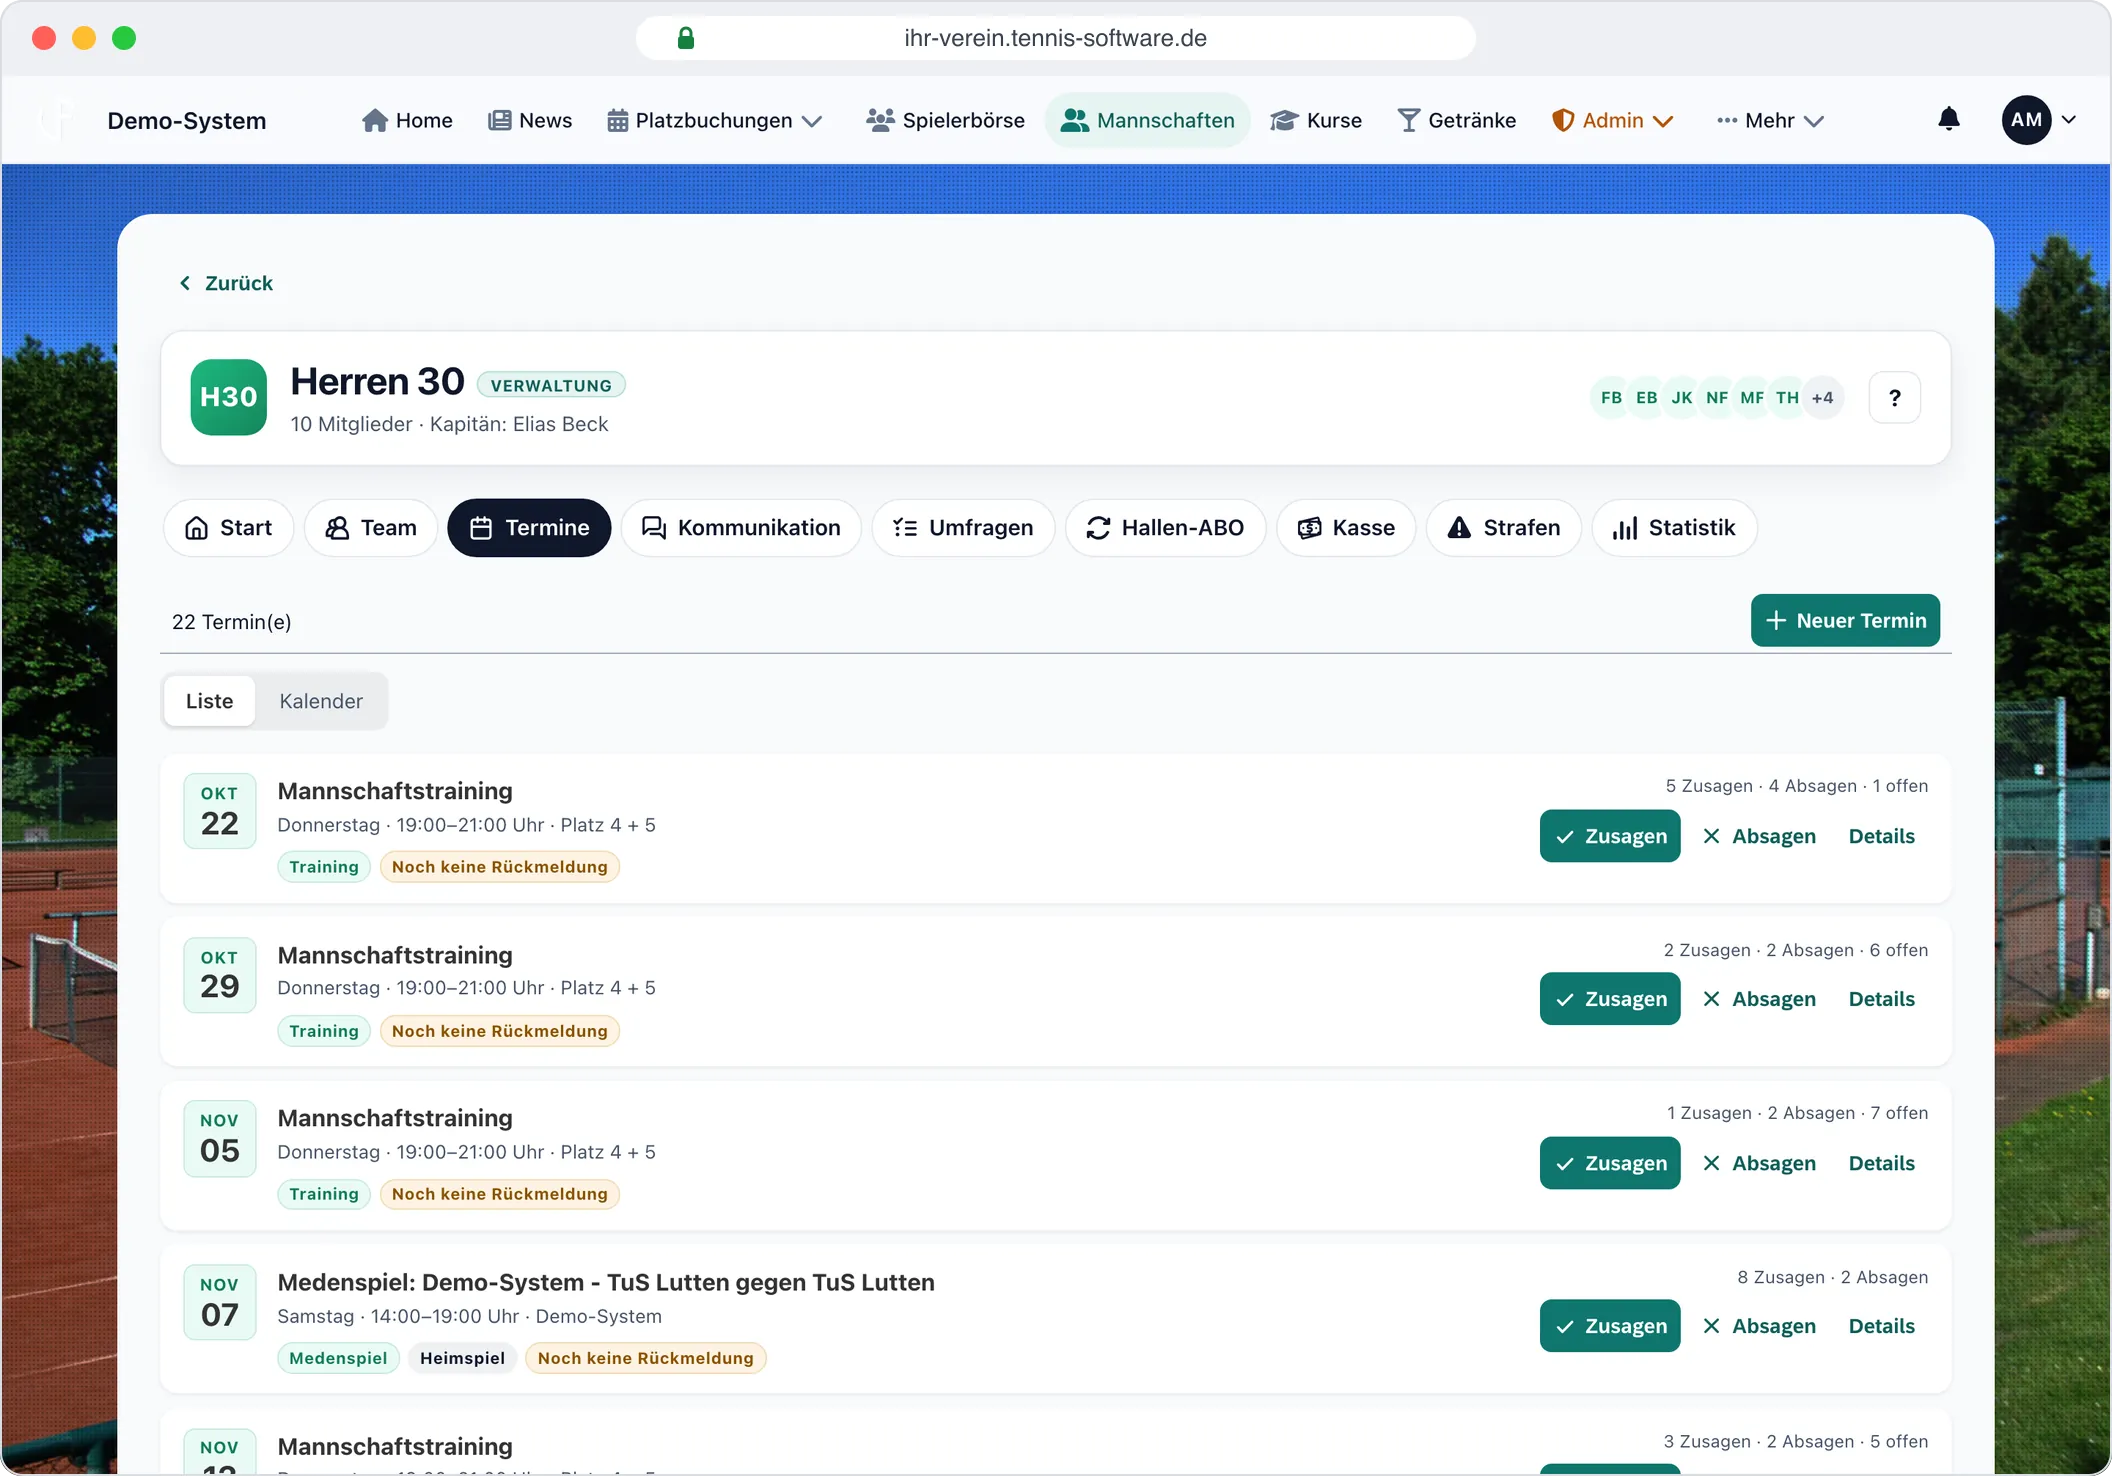
Task: Click the TH member avatar
Action: pyautogui.click(x=1787, y=397)
